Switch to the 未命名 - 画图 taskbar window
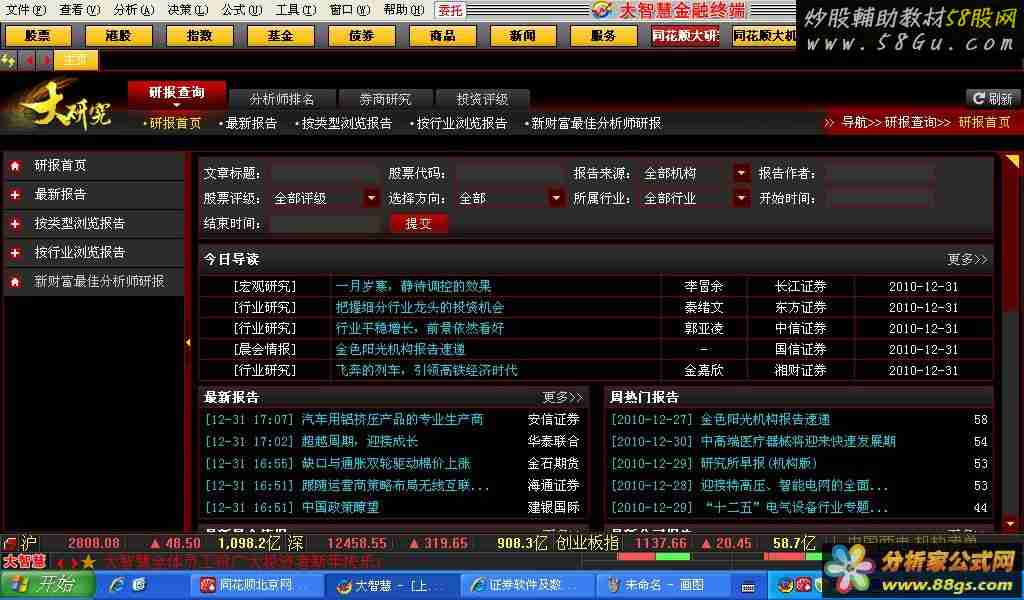 (664, 585)
